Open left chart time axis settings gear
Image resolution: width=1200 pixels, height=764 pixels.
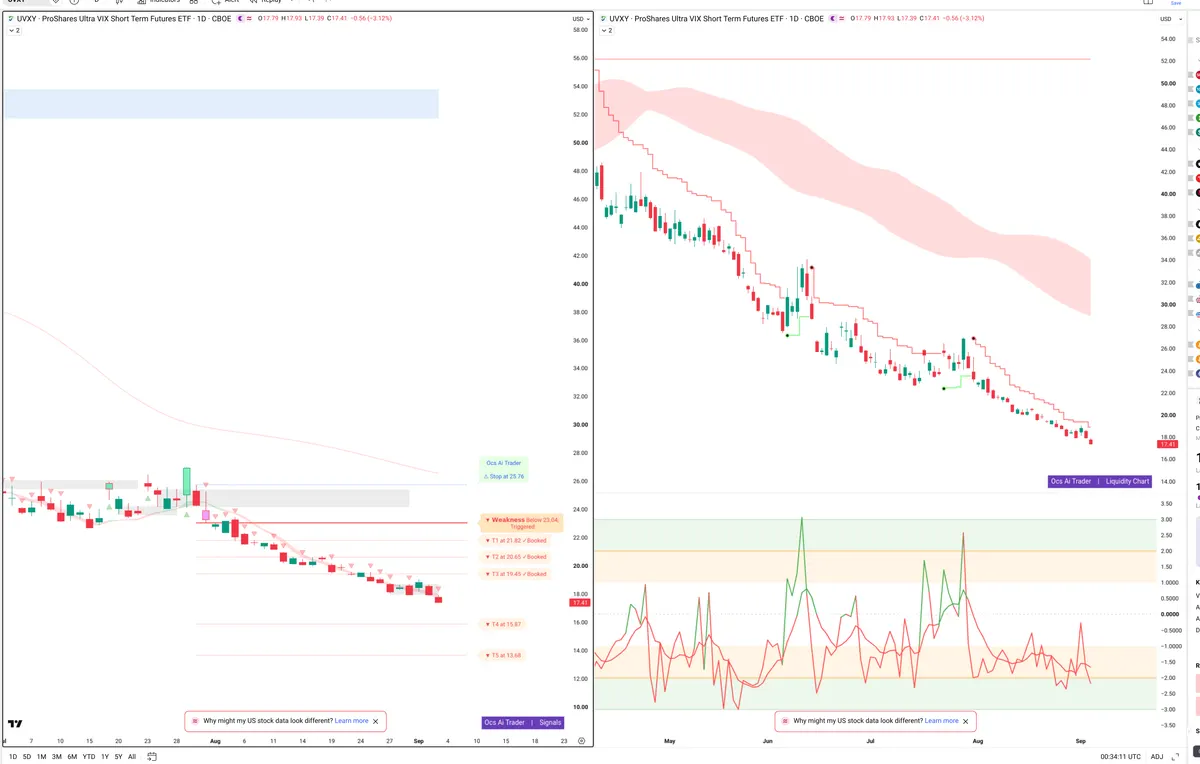582,742
